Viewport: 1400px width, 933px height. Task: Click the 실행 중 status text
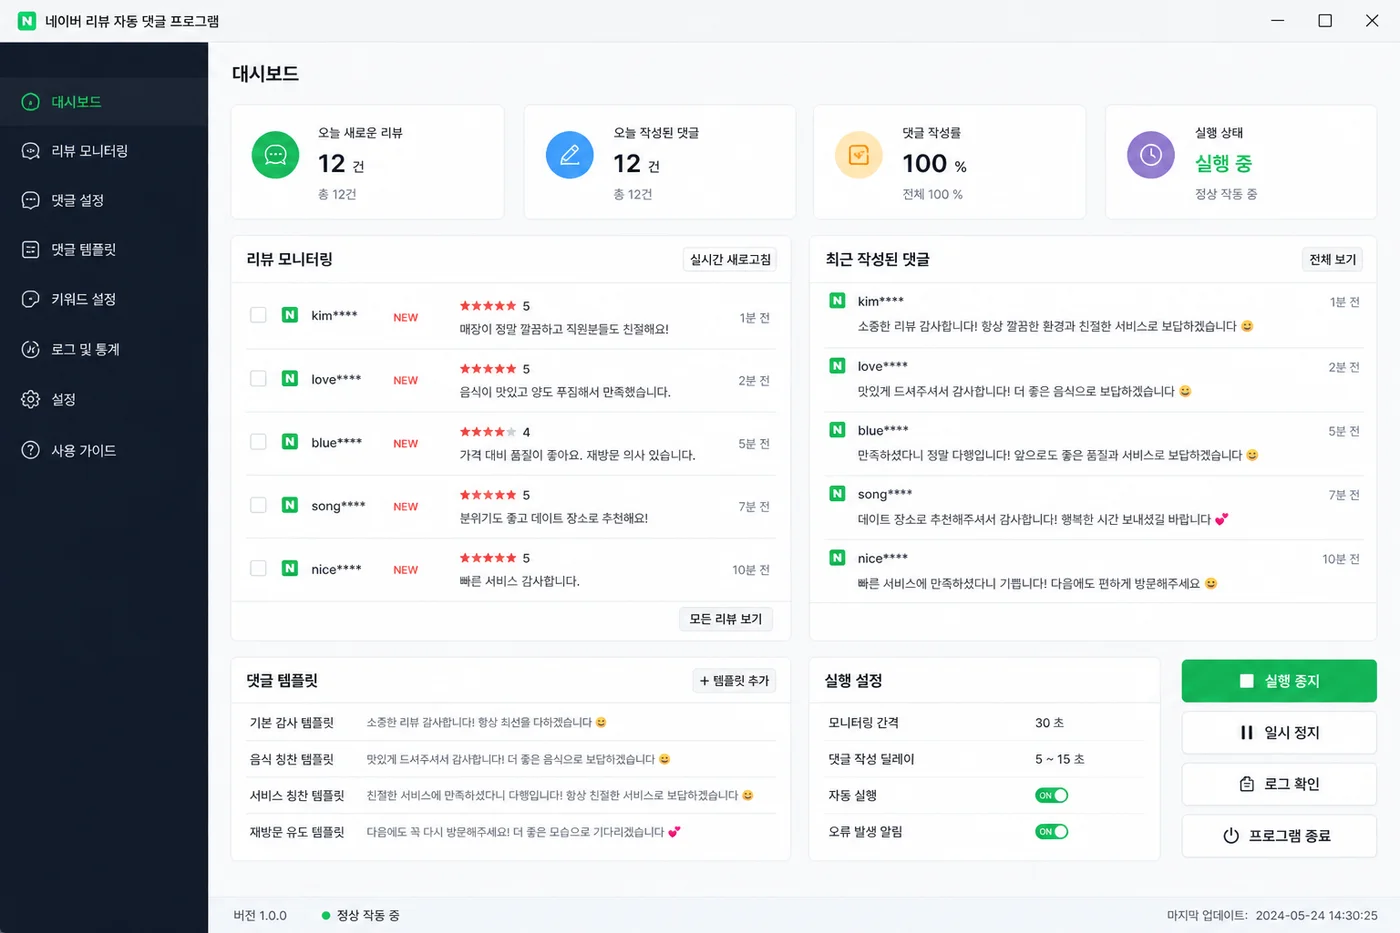coord(1223,163)
